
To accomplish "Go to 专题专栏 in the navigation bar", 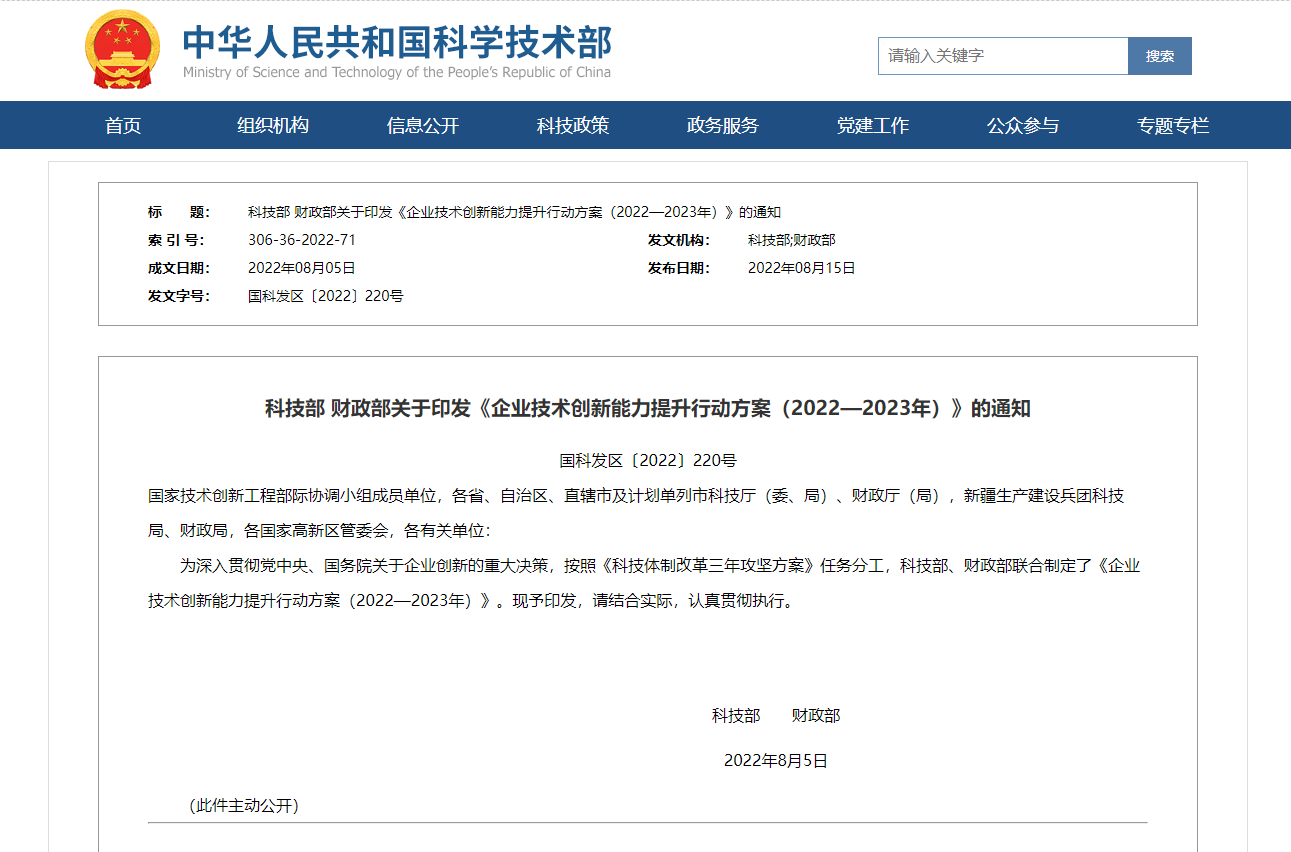I will click(1173, 125).
